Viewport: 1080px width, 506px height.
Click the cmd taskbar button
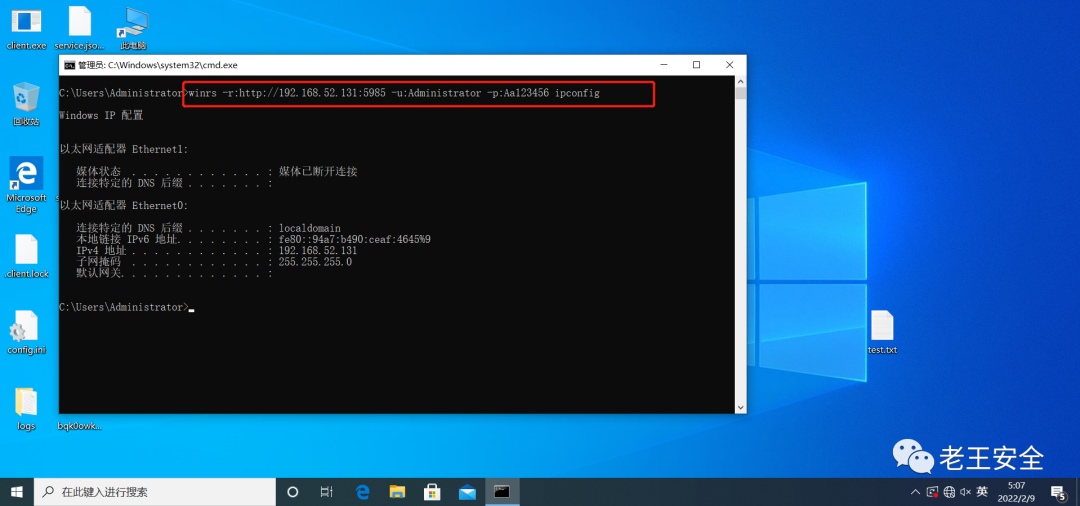(x=502, y=492)
